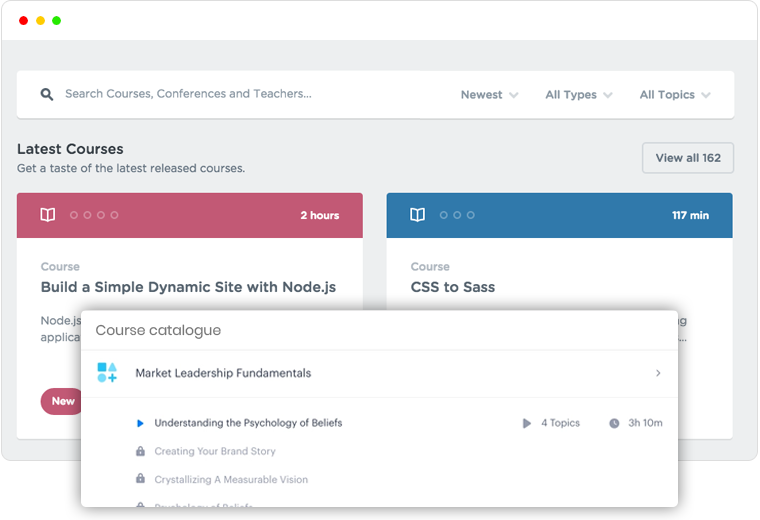The width and height of the screenshot is (760, 520).
Task: Click the 117 min duration label
Action: (690, 215)
